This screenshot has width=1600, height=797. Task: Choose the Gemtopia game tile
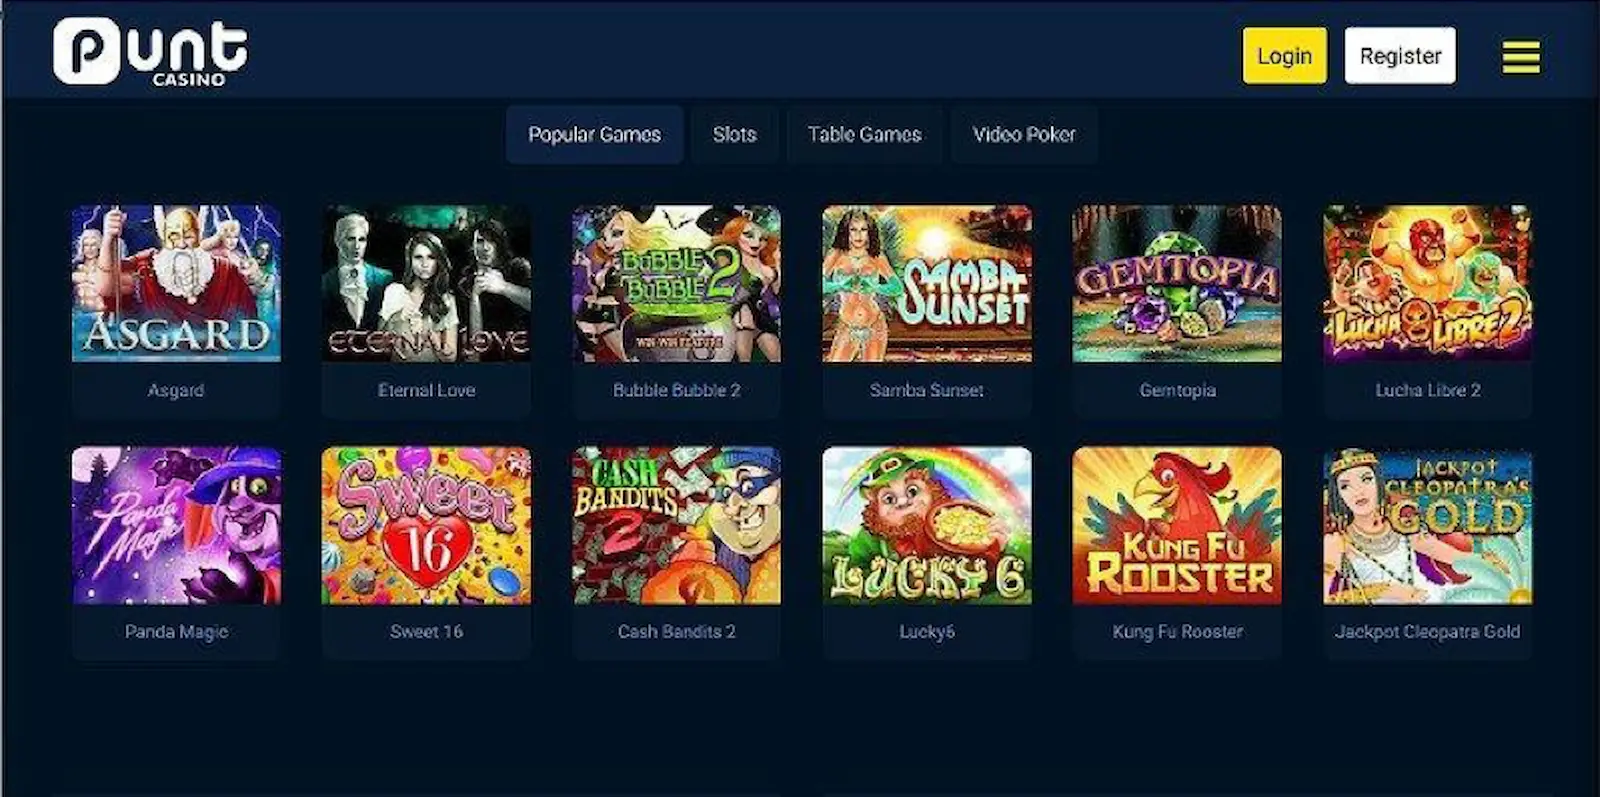click(x=1177, y=284)
